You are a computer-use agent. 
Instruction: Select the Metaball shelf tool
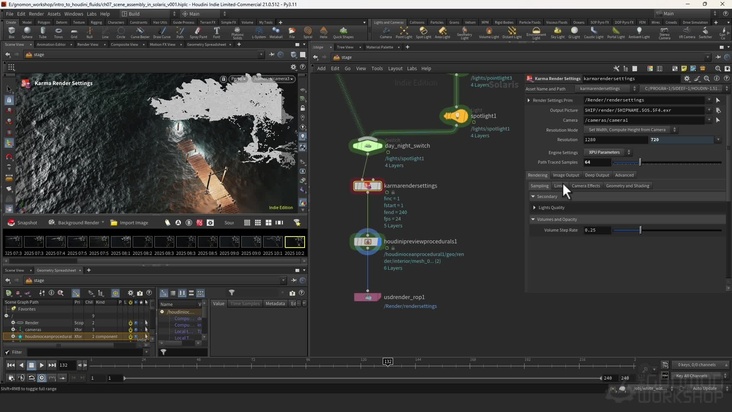click(276, 32)
